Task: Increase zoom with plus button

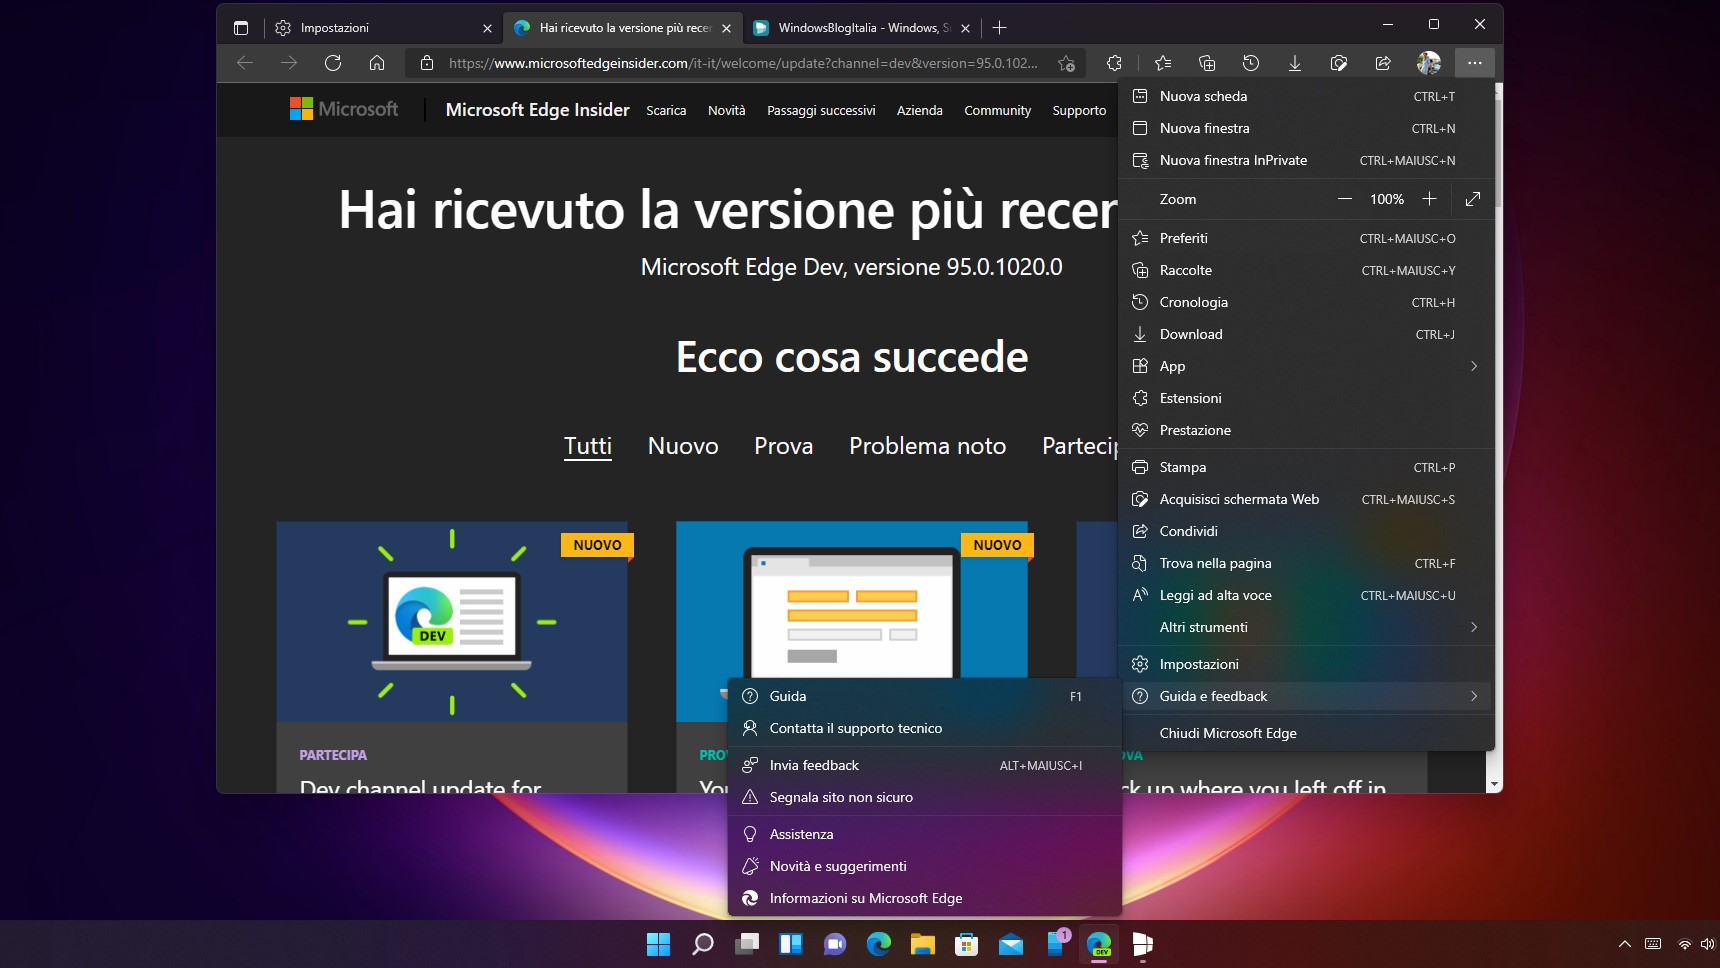Action: pyautogui.click(x=1430, y=199)
